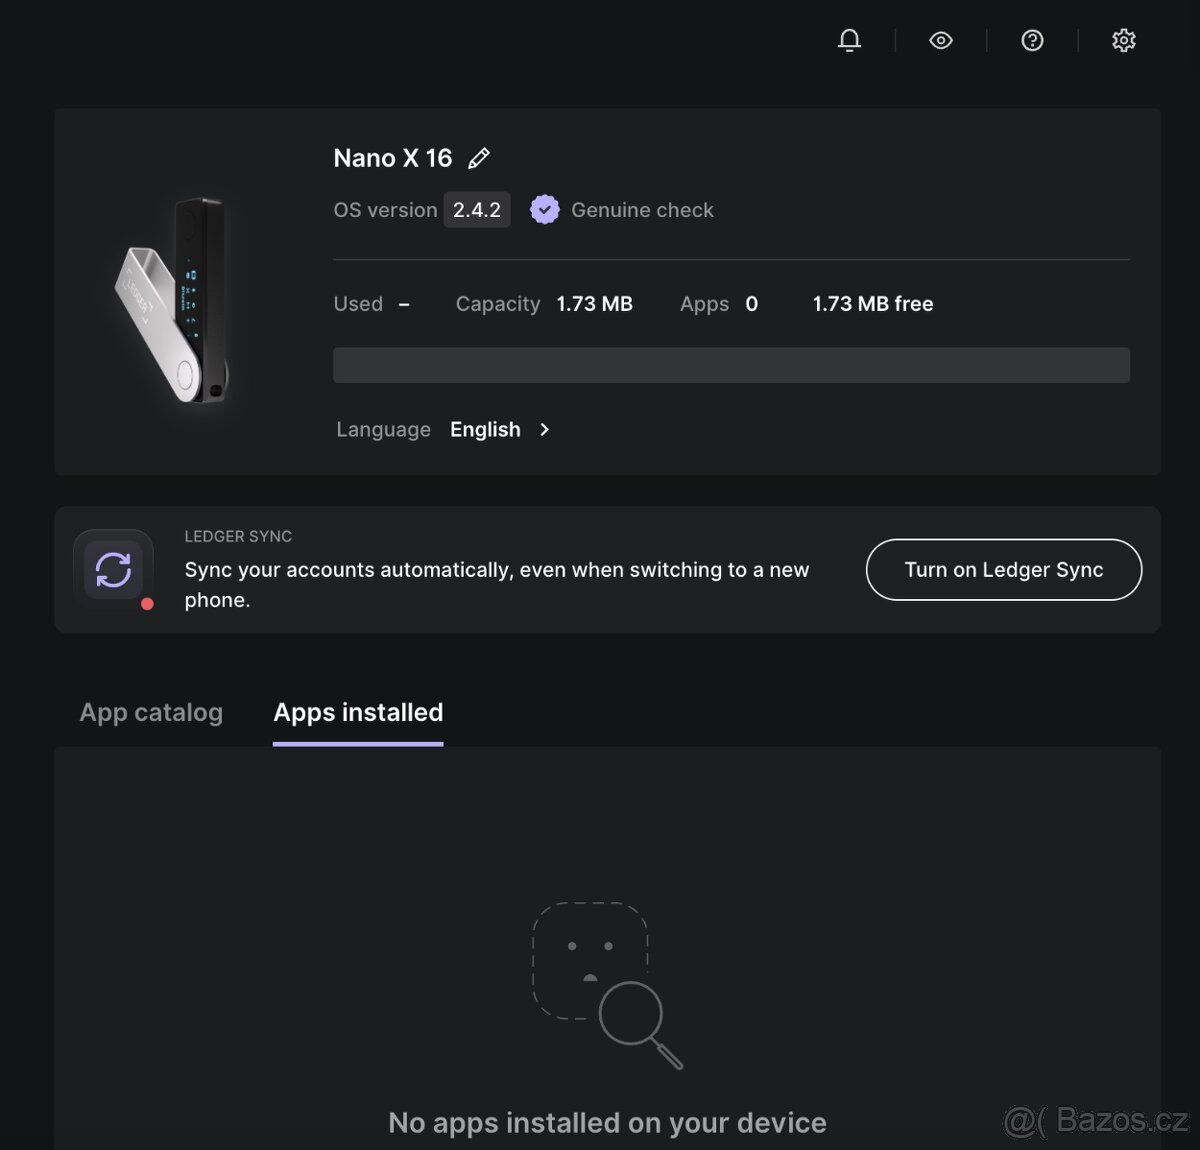Open the English language option
The image size is (1200, 1150).
pyautogui.click(x=485, y=429)
